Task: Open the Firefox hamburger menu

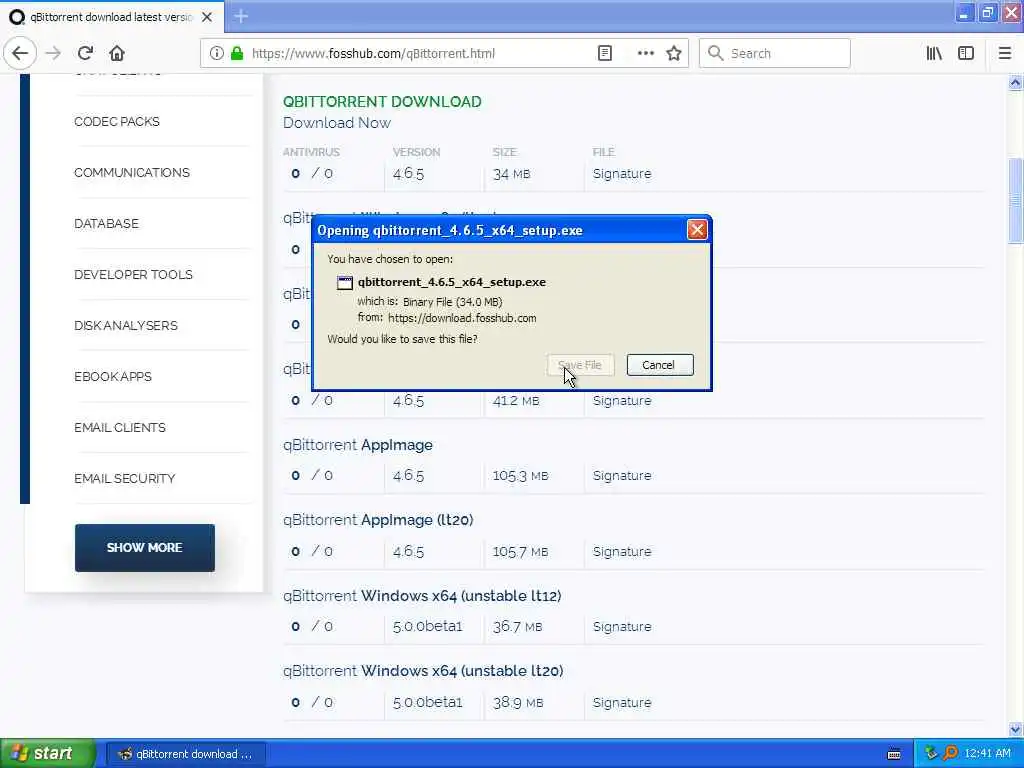Action: pyautogui.click(x=1004, y=53)
